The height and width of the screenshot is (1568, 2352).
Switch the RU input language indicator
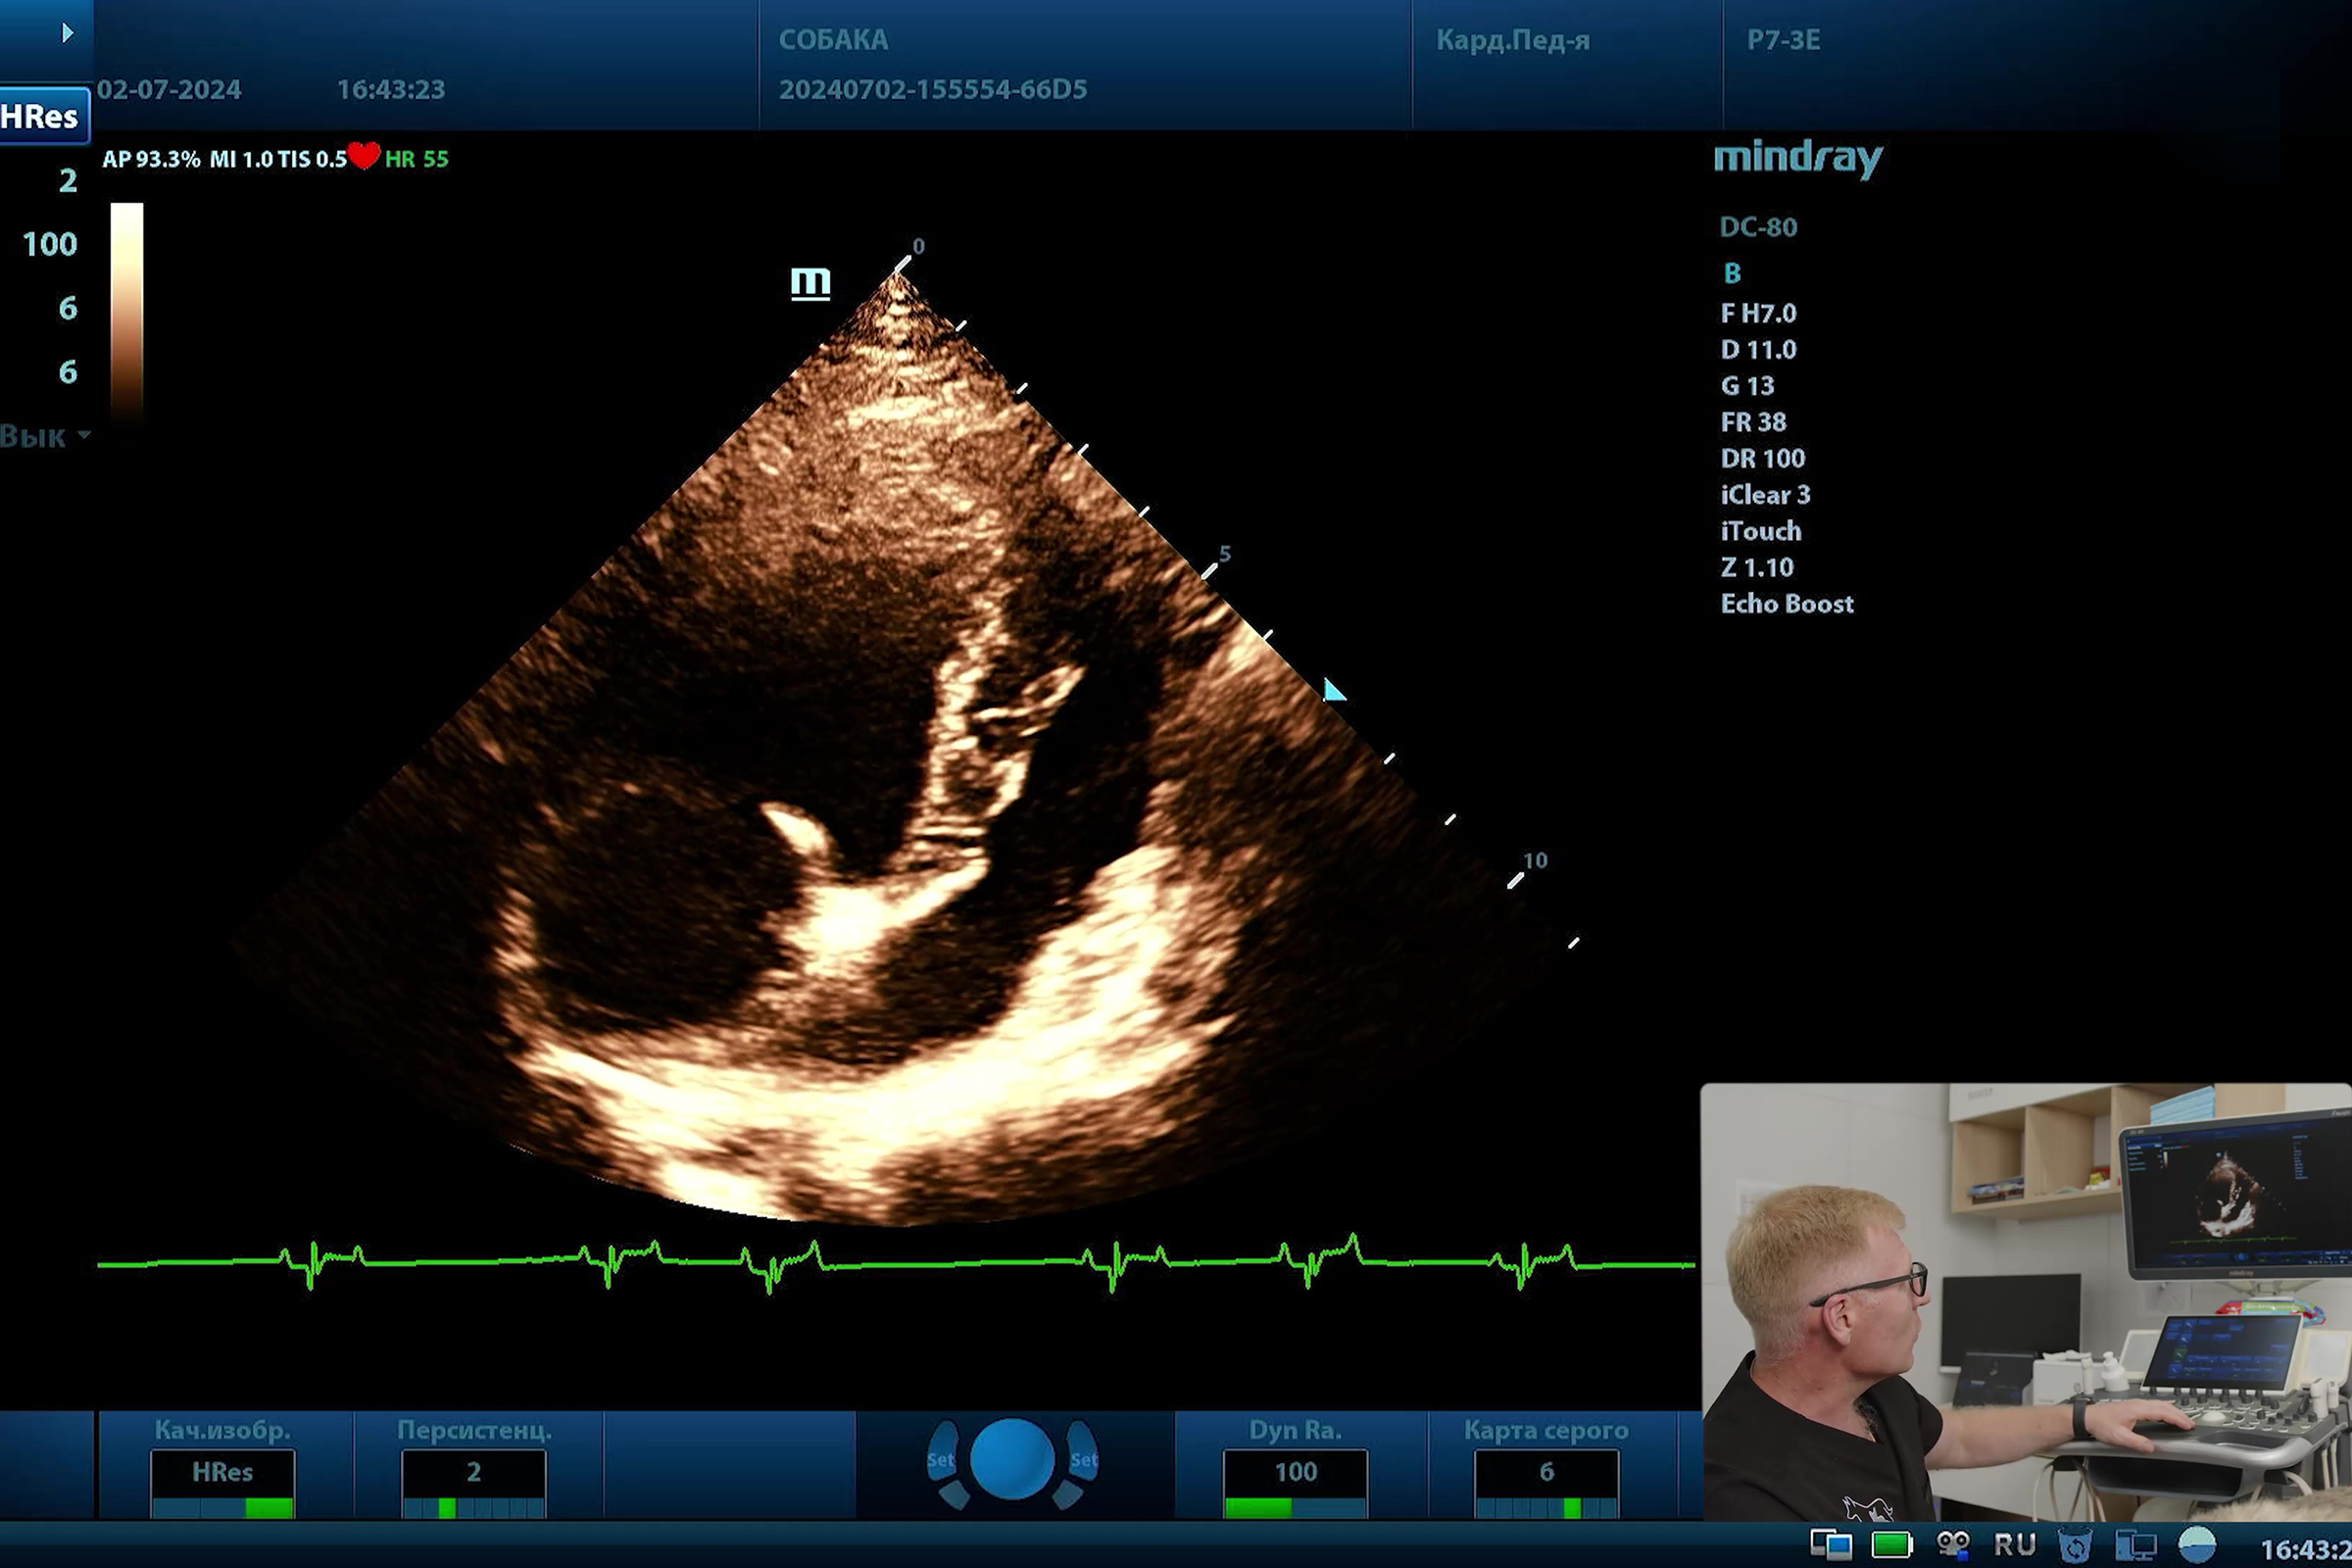(x=2014, y=1545)
